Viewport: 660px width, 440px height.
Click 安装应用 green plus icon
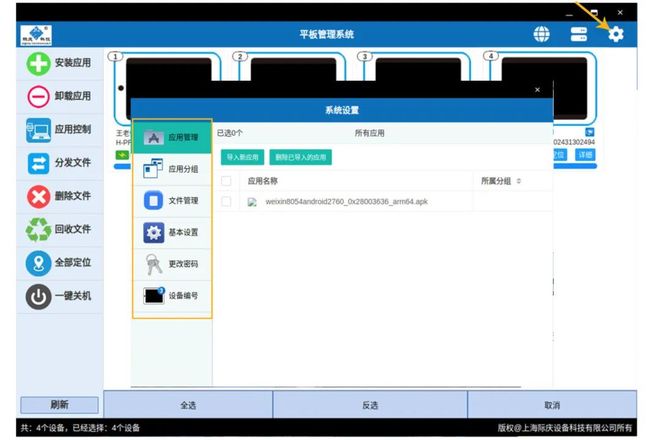(x=38, y=64)
